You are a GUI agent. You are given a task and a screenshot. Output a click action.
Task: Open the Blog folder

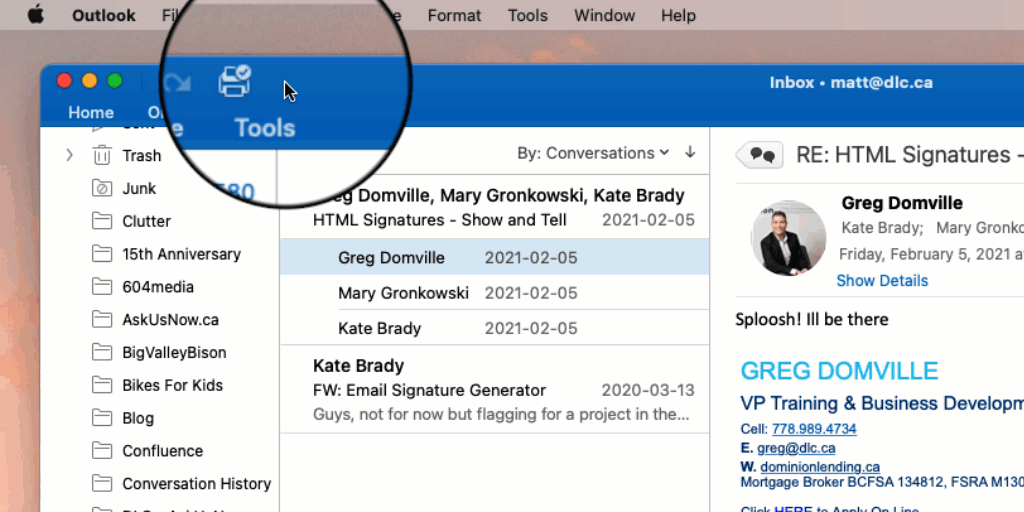138,419
